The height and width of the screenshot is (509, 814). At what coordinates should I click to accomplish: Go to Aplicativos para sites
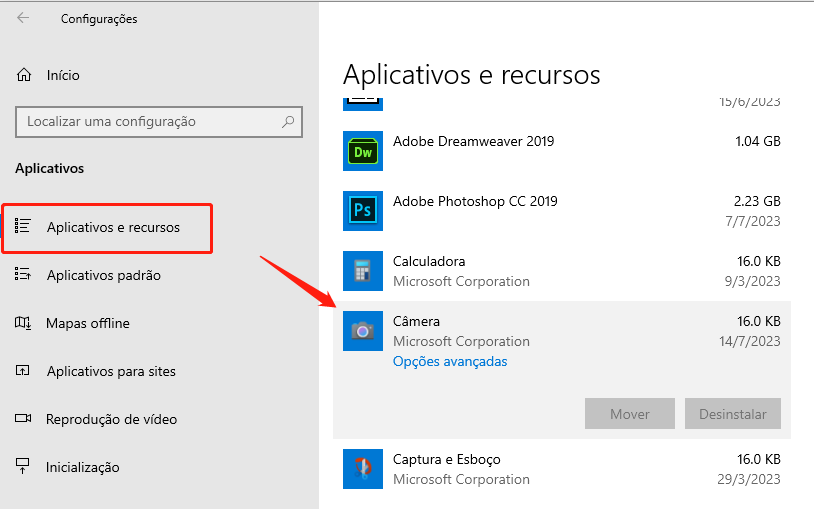tap(111, 371)
